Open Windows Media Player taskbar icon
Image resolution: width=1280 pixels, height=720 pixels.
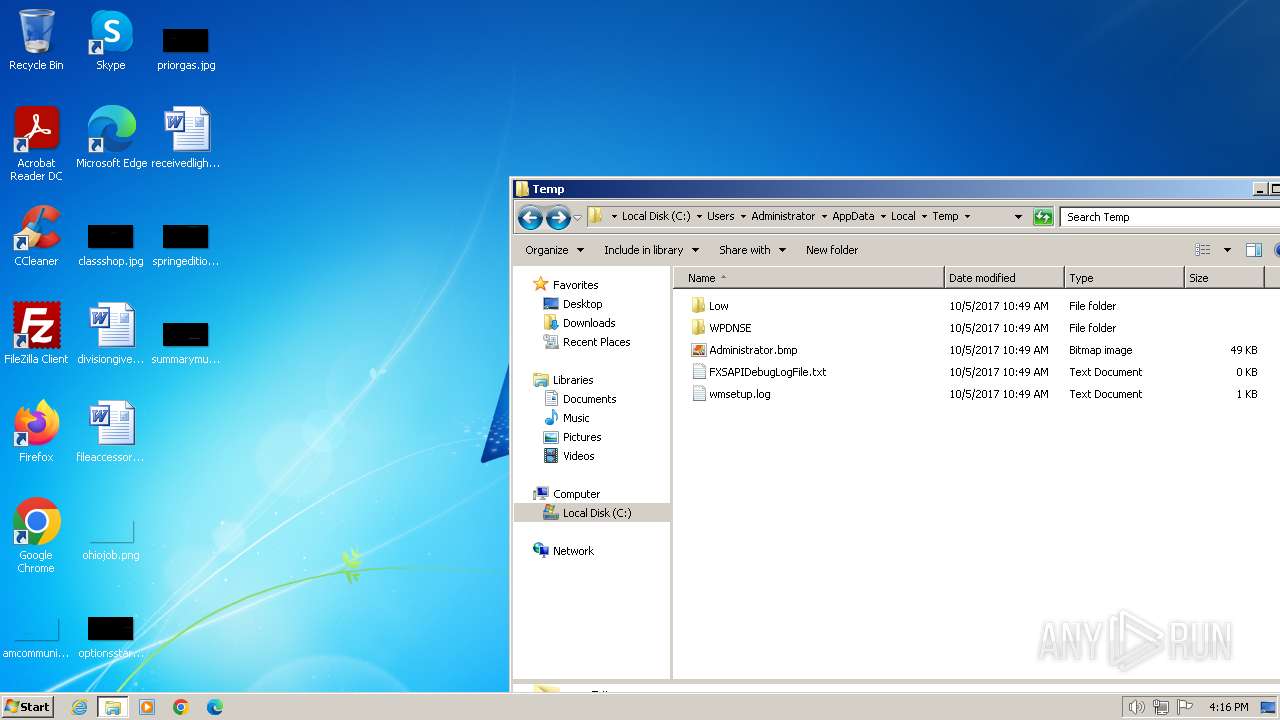147,707
